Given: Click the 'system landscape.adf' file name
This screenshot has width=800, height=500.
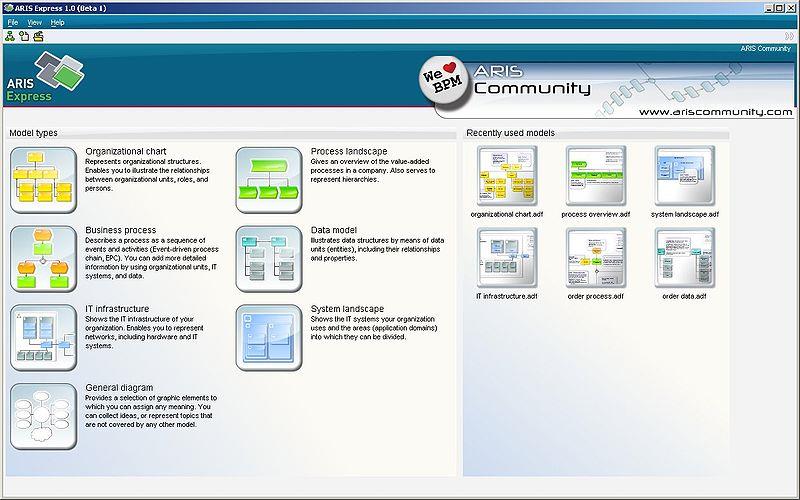Looking at the screenshot, I should pyautogui.click(x=685, y=214).
